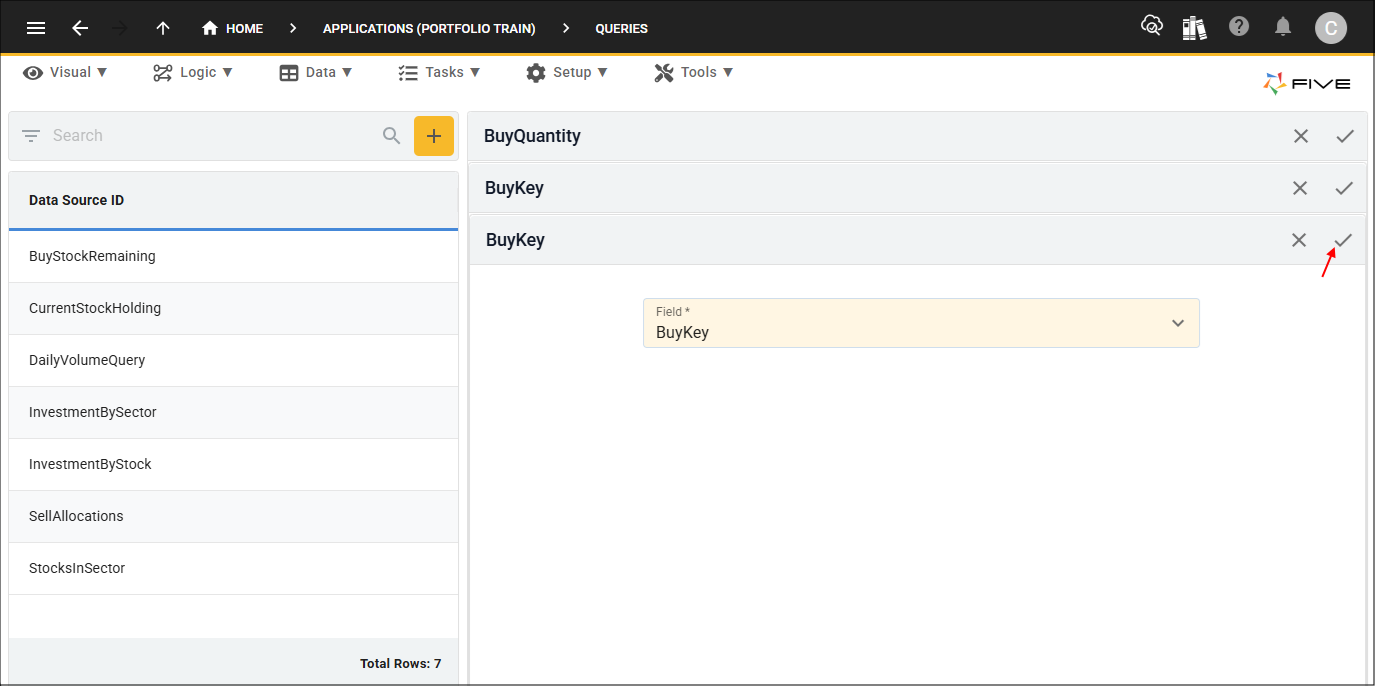
Task: Open the hamburger navigation menu
Action: pyautogui.click(x=36, y=28)
